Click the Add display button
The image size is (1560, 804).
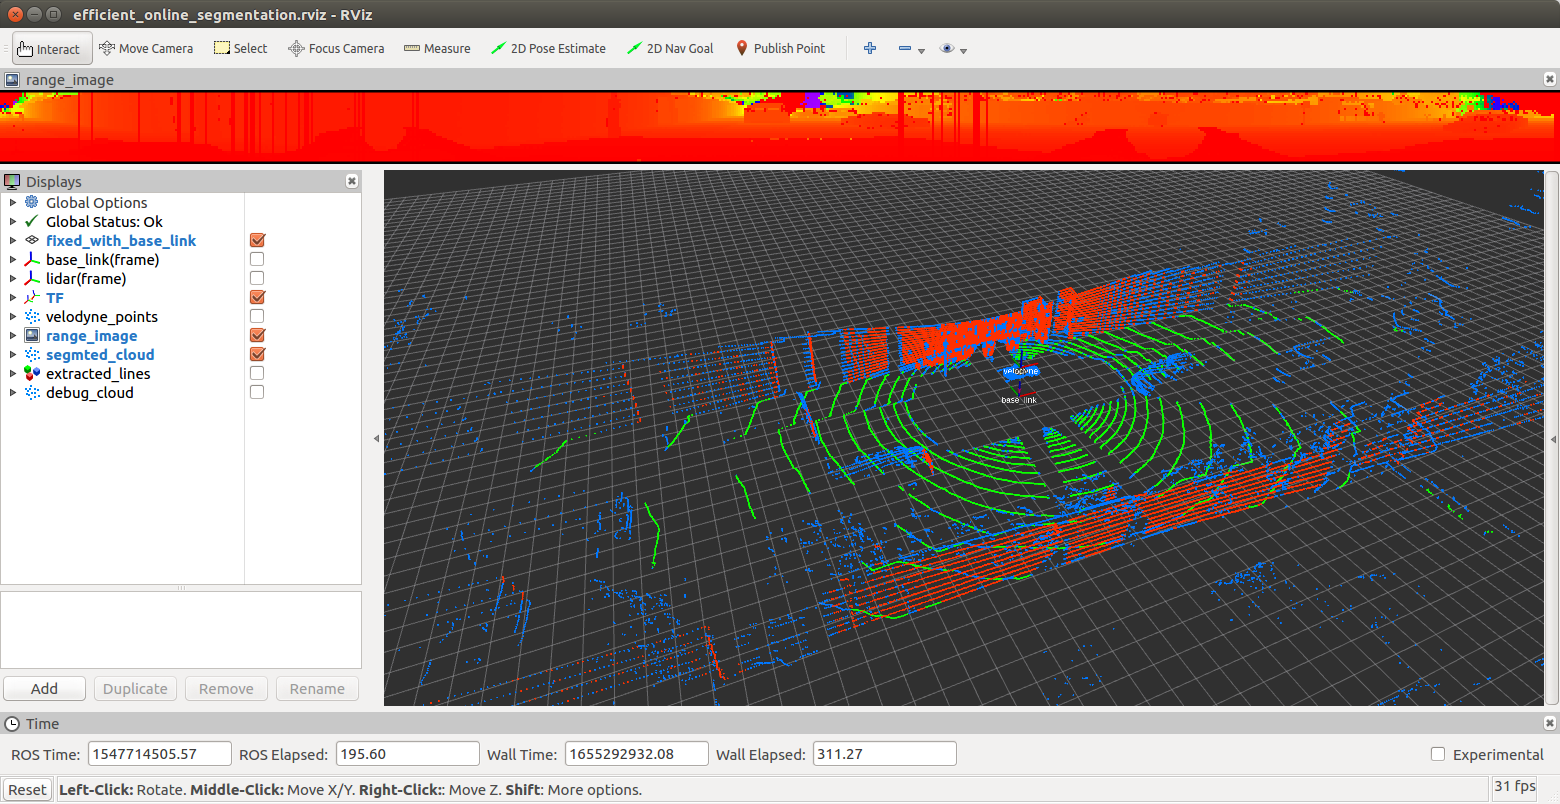point(44,688)
